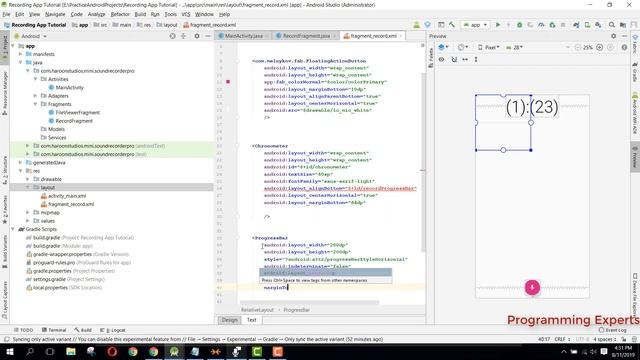The image size is (640, 360).
Task: Open orientation dropdown in preview toolbar
Action: pyautogui.click(x=463, y=47)
